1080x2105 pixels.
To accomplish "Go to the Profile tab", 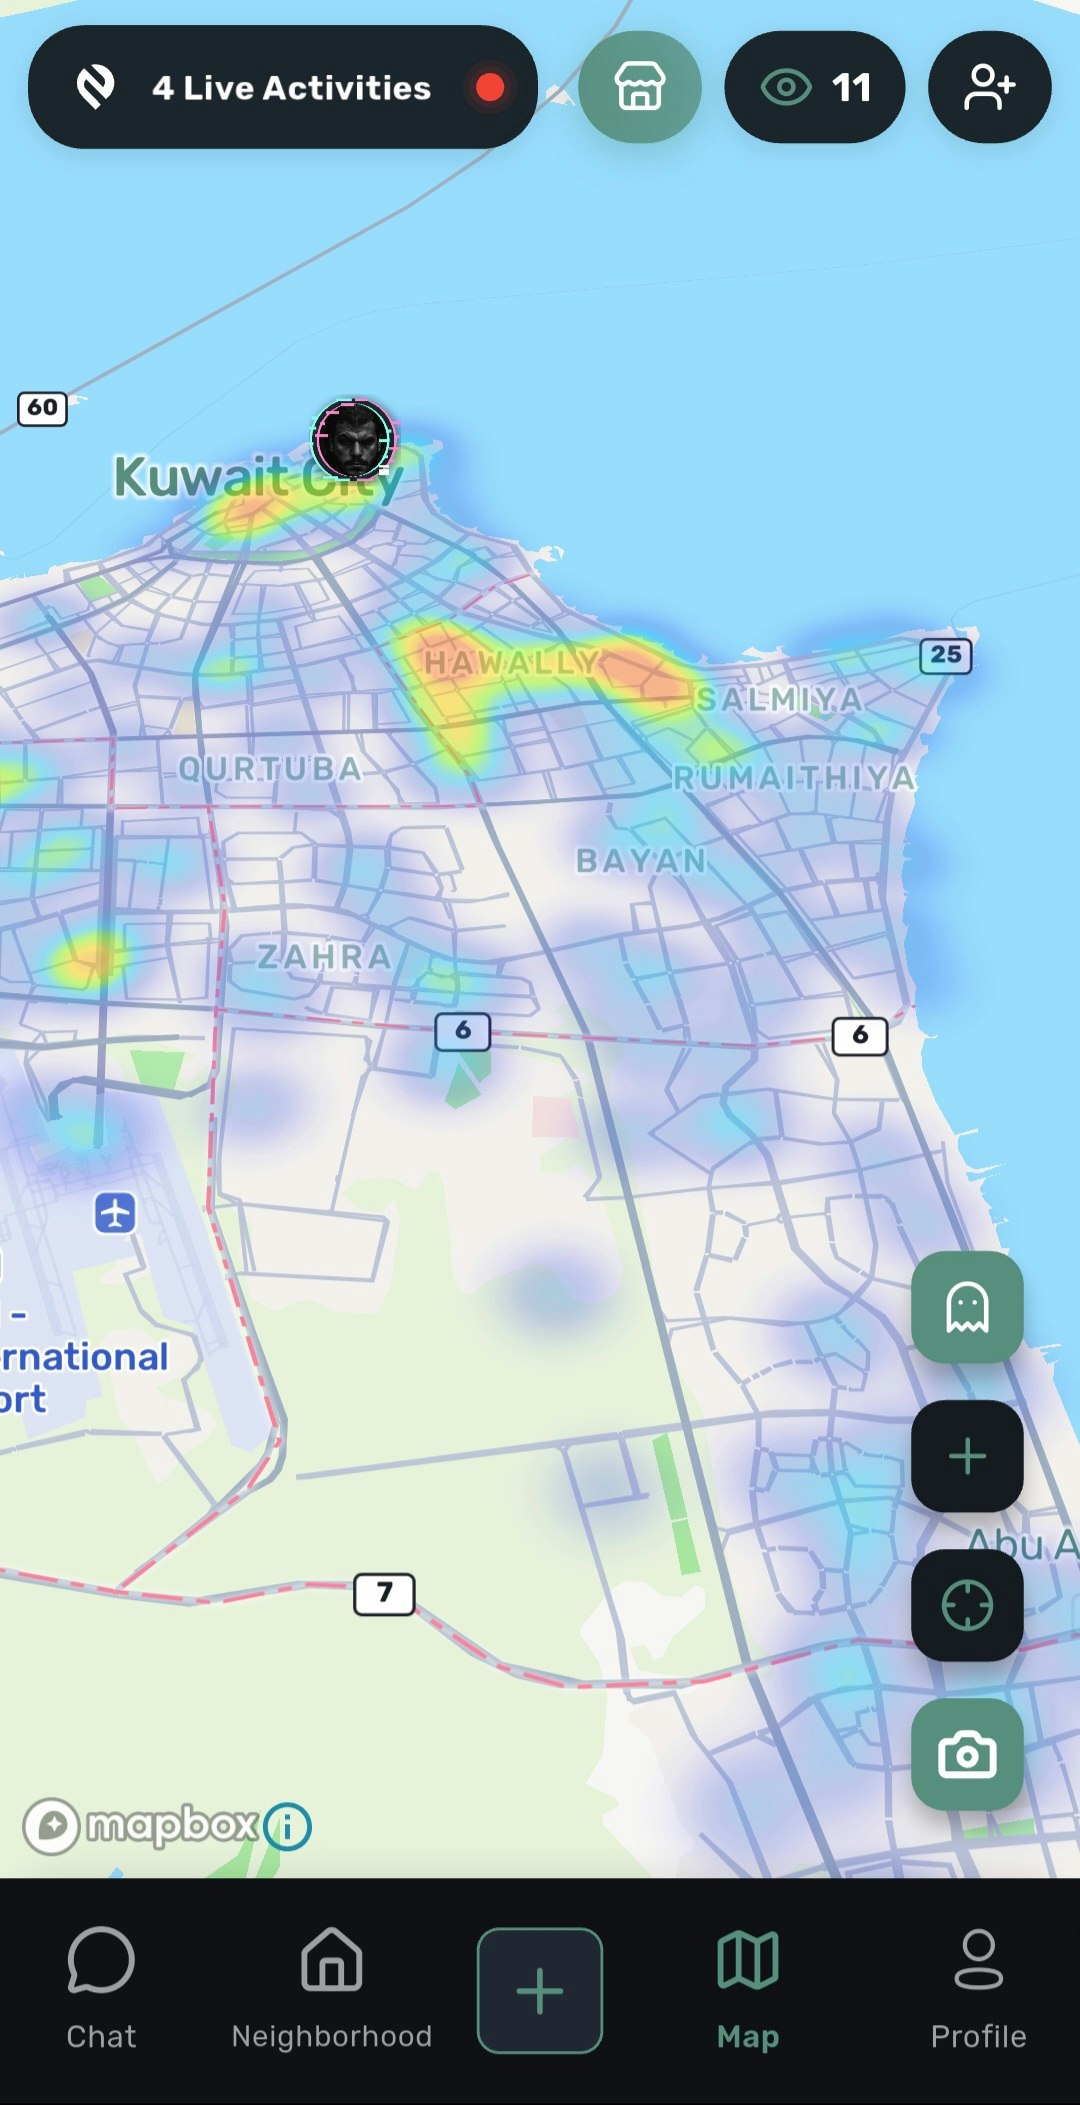I will coord(978,1990).
